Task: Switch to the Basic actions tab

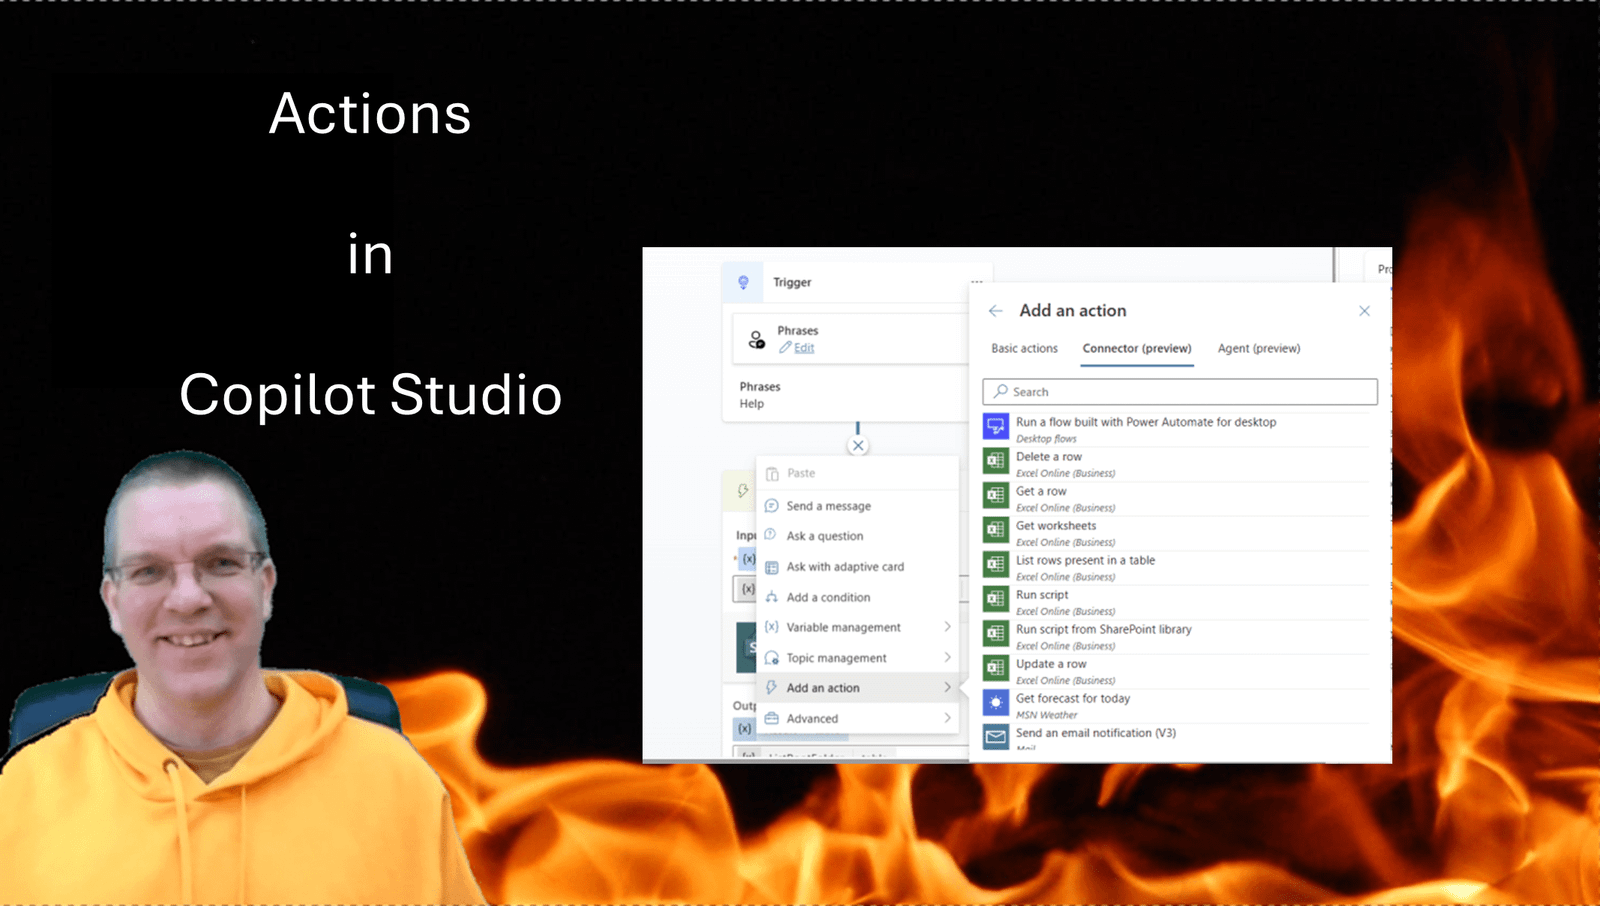Action: 1024,349
